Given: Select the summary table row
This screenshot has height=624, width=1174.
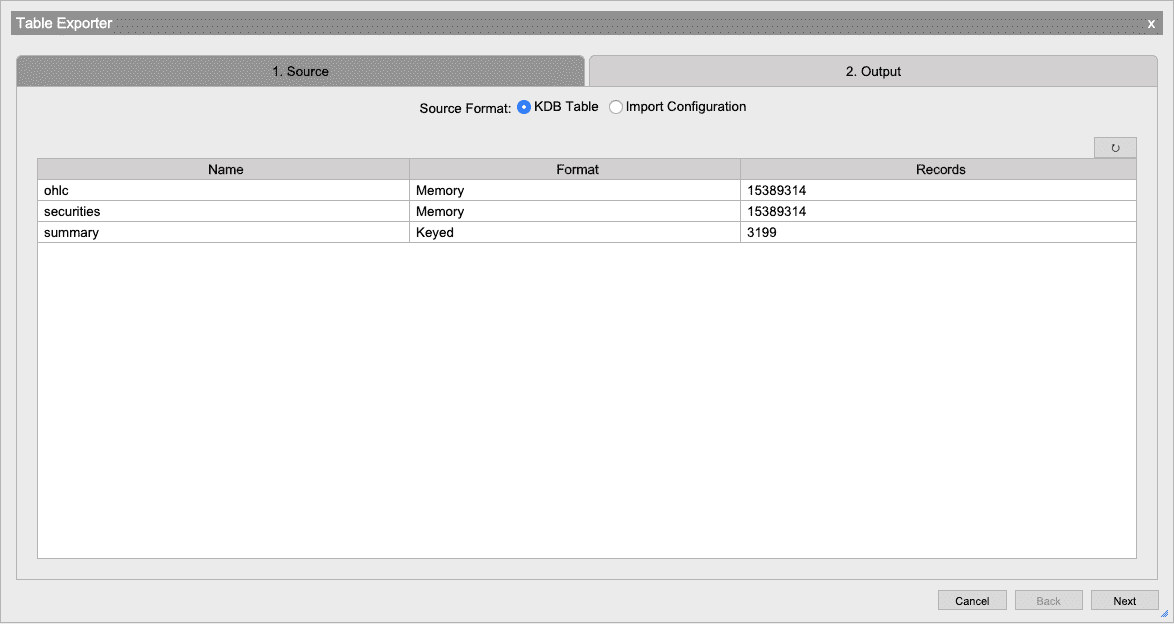Looking at the screenshot, I should coord(587,232).
